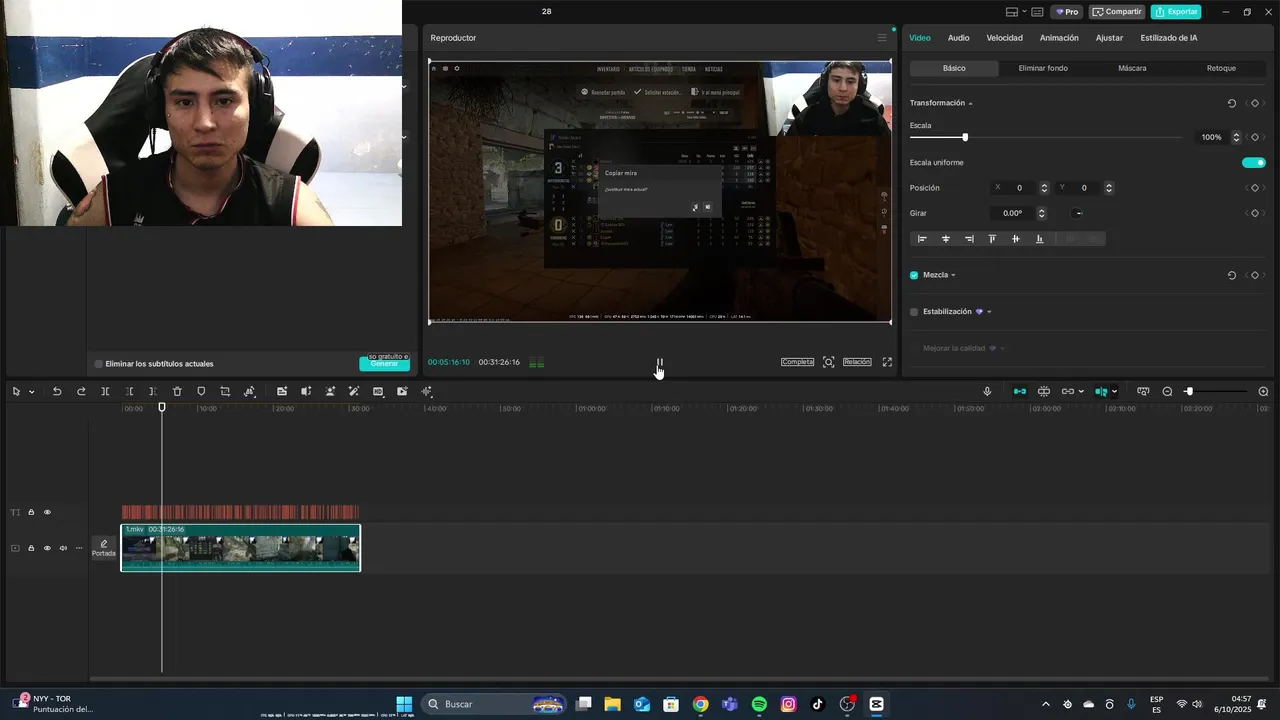1280x720 pixels.
Task: Click the Pro badge button
Action: (1066, 12)
